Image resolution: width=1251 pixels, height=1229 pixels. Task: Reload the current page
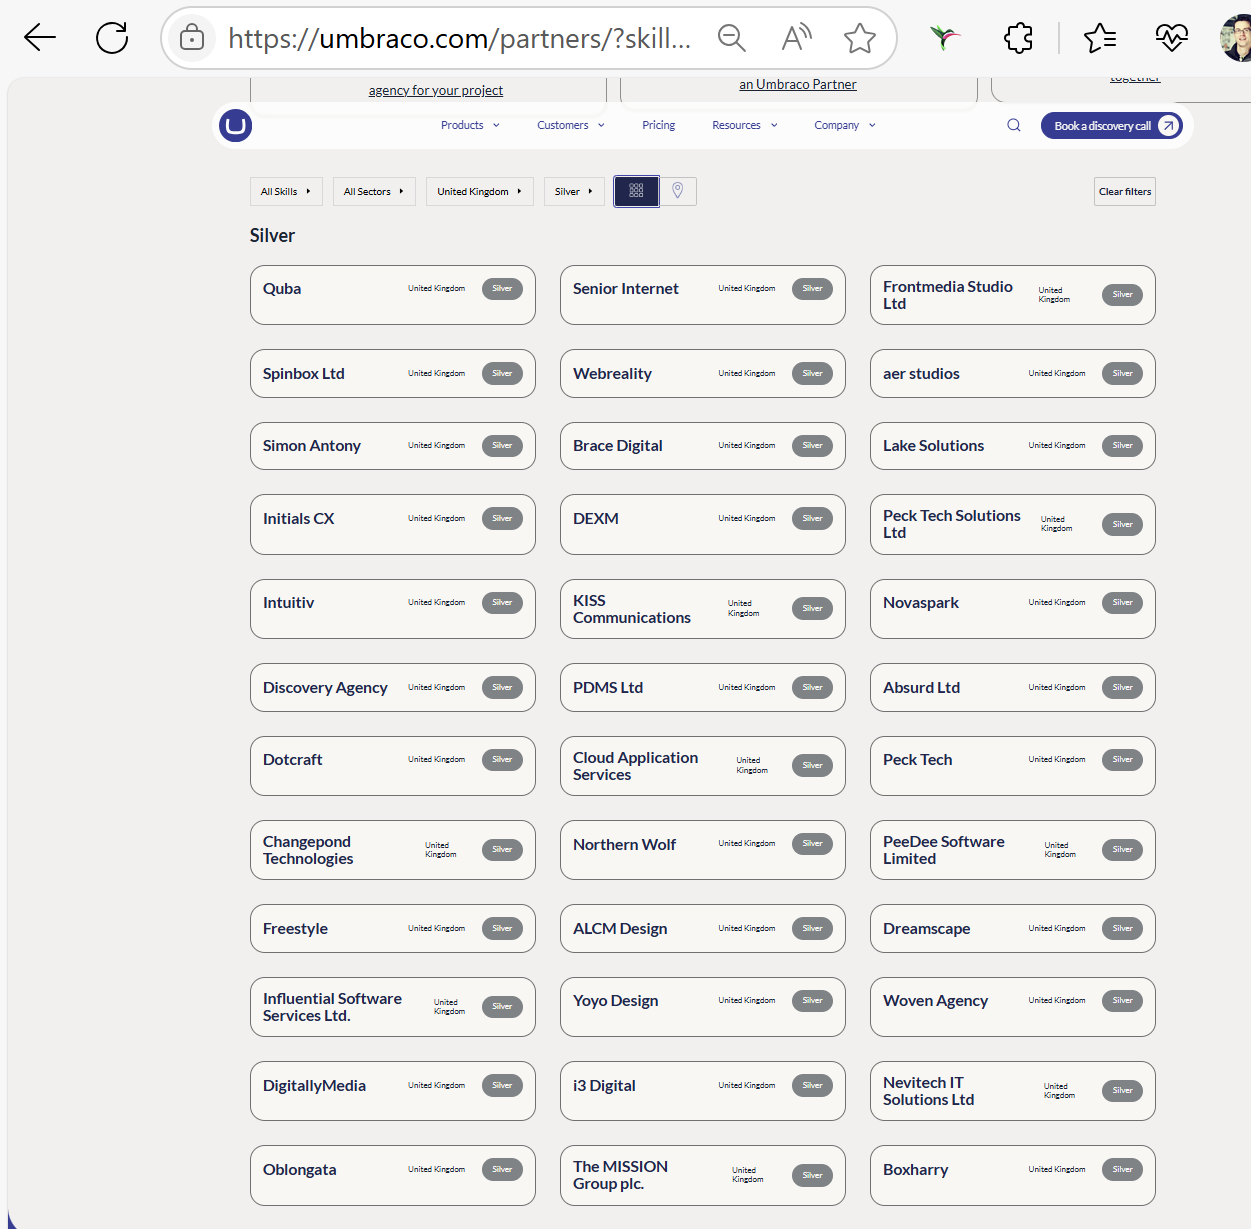112,38
